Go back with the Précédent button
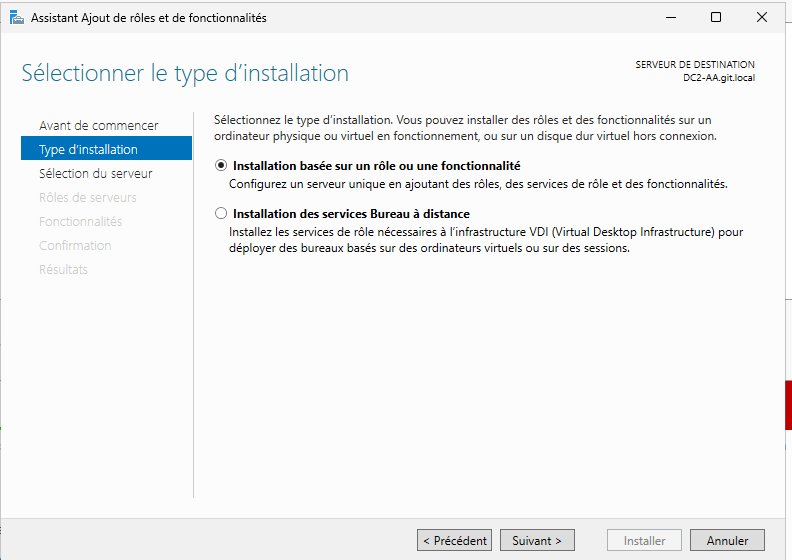The image size is (792, 560). [x=454, y=540]
